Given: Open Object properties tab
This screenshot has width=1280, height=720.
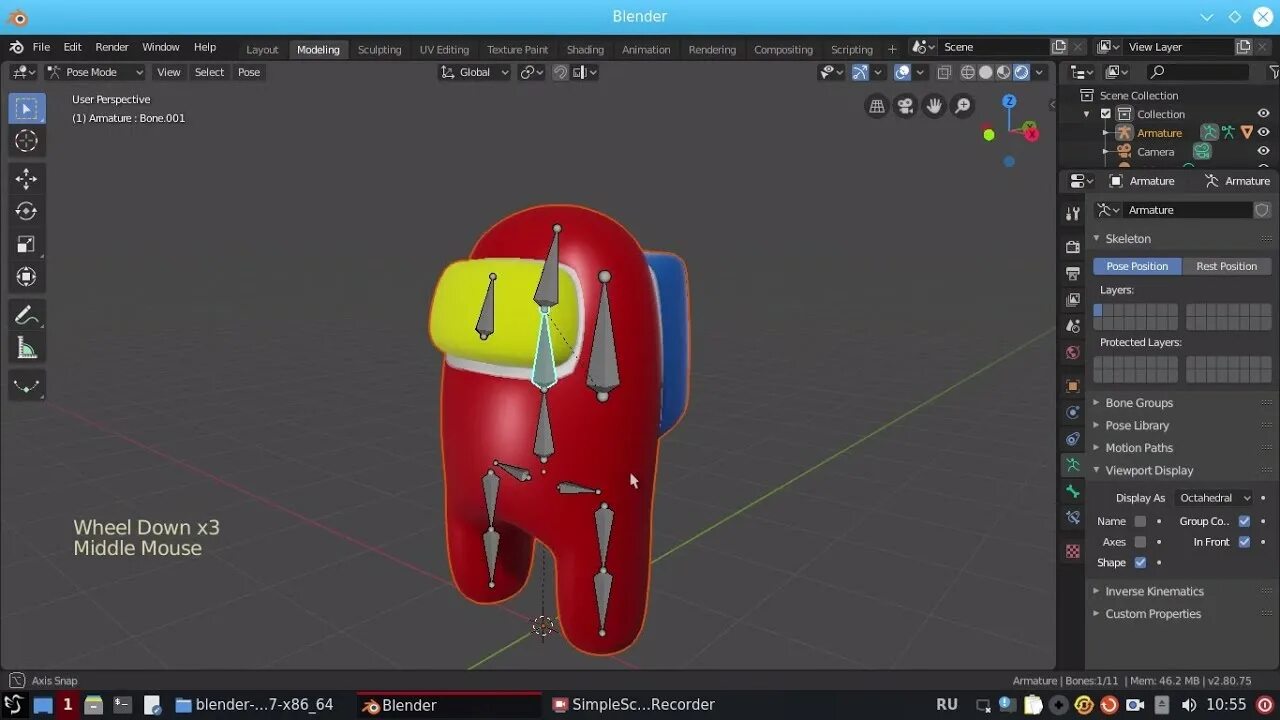Looking at the screenshot, I should point(1073,386).
